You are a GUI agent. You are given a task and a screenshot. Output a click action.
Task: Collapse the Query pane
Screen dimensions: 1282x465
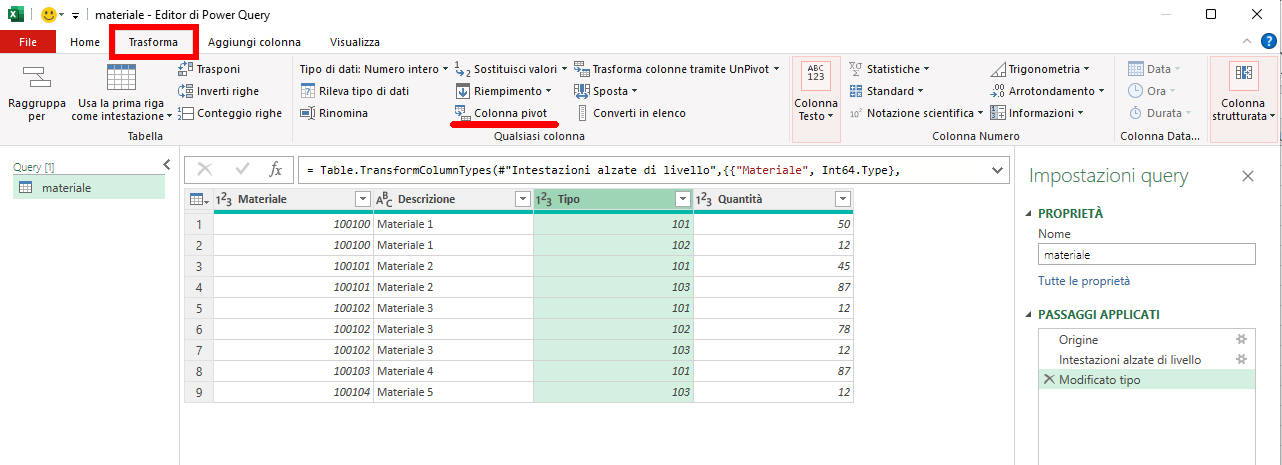(167, 164)
